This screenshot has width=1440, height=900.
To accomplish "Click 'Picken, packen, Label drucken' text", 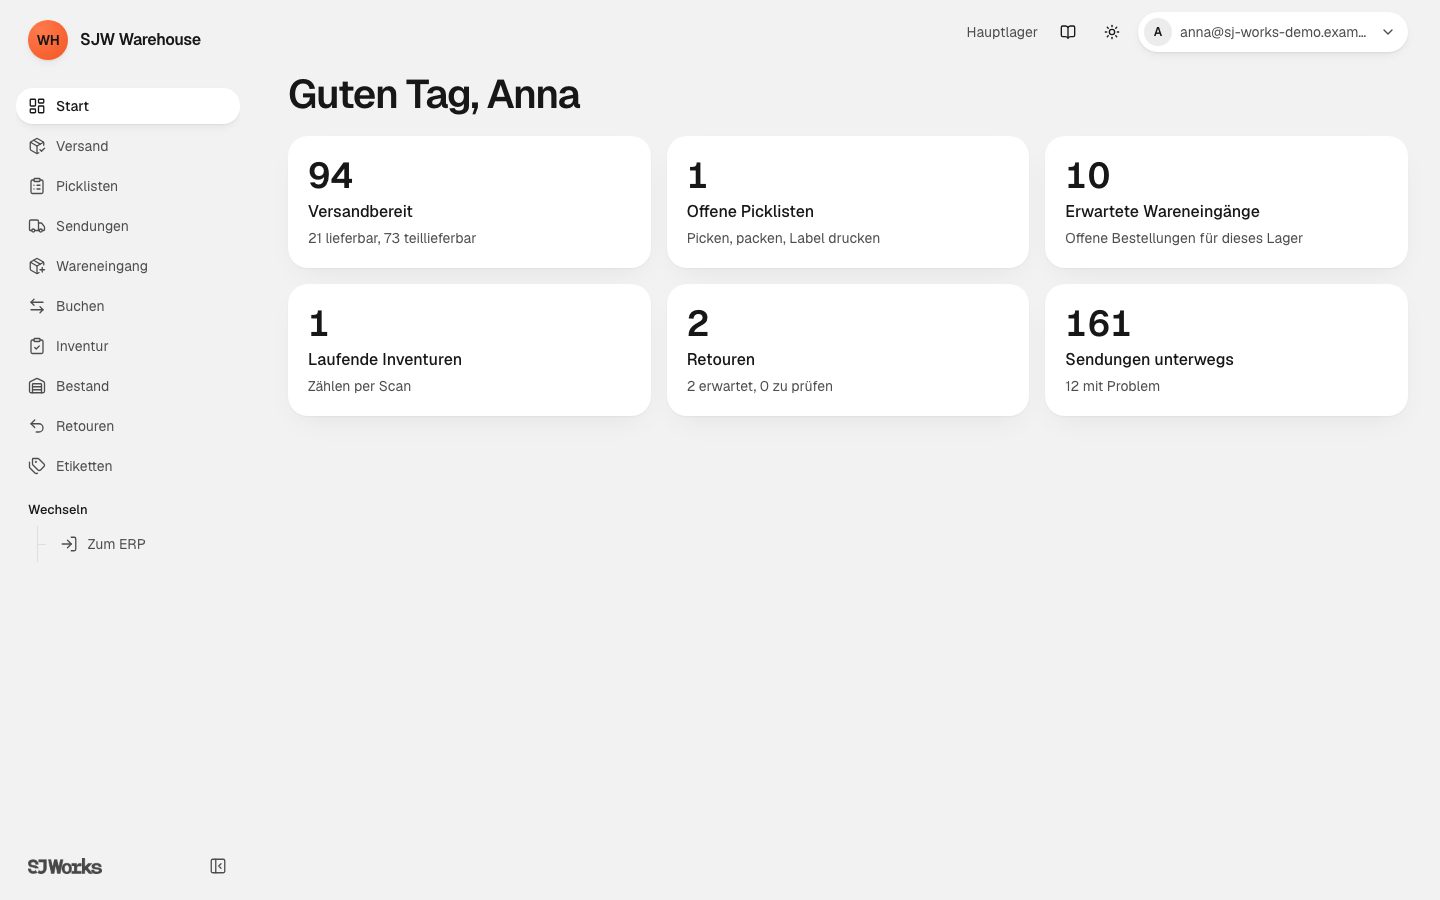I will [783, 238].
